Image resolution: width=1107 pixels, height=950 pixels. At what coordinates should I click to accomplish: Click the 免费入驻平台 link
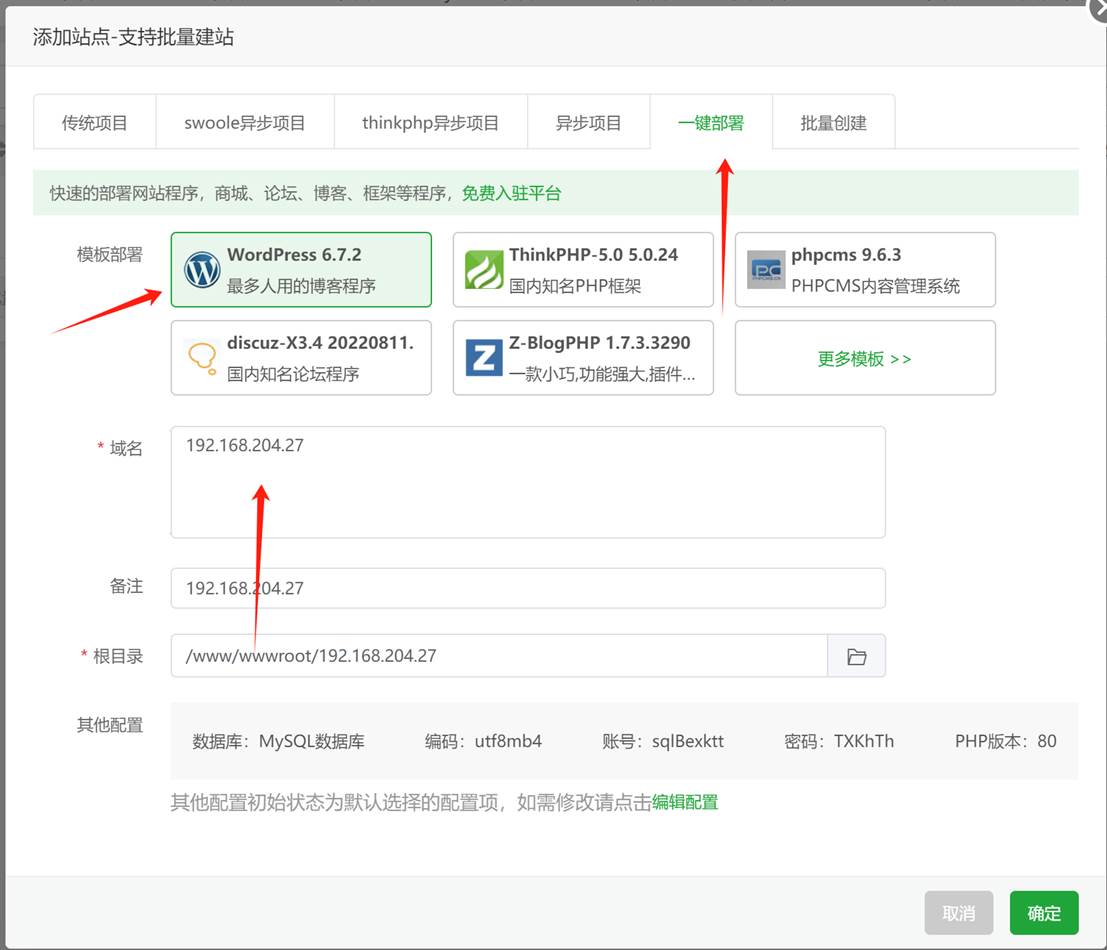512,193
